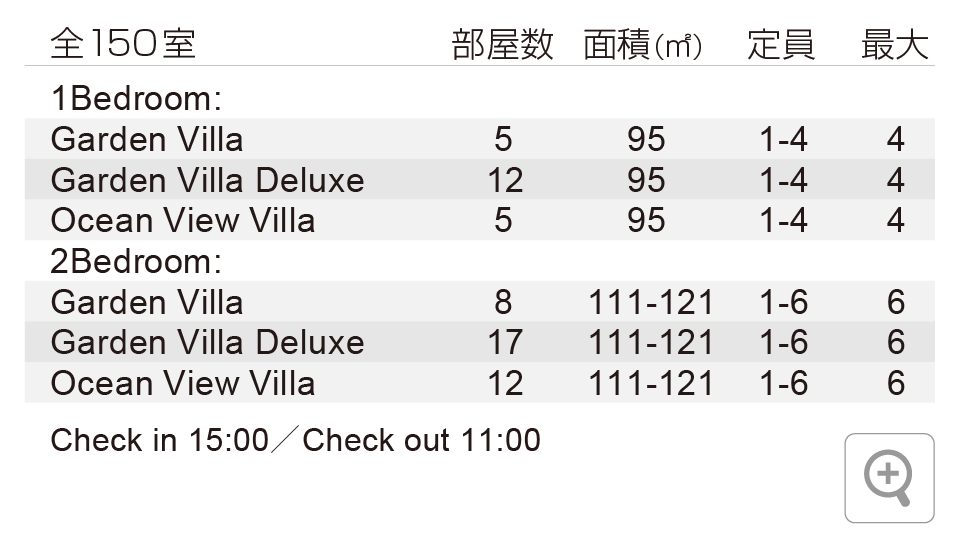The width and height of the screenshot is (960, 548).
Task: Click the 1Bedroom section label
Action: (x=135, y=98)
